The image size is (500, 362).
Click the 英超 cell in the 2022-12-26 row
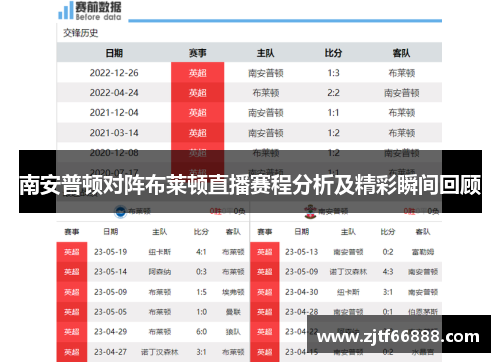(x=198, y=73)
